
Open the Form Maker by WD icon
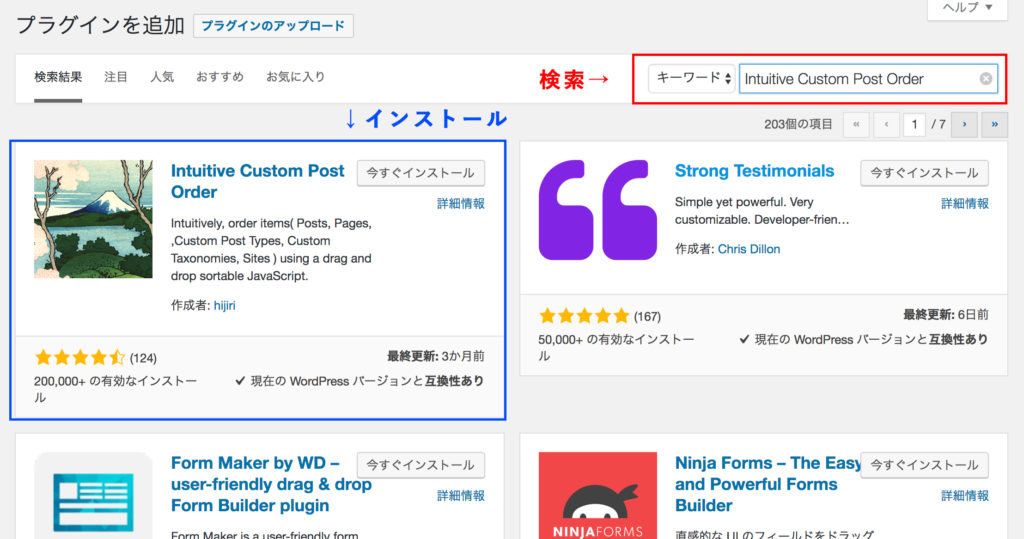[x=93, y=496]
